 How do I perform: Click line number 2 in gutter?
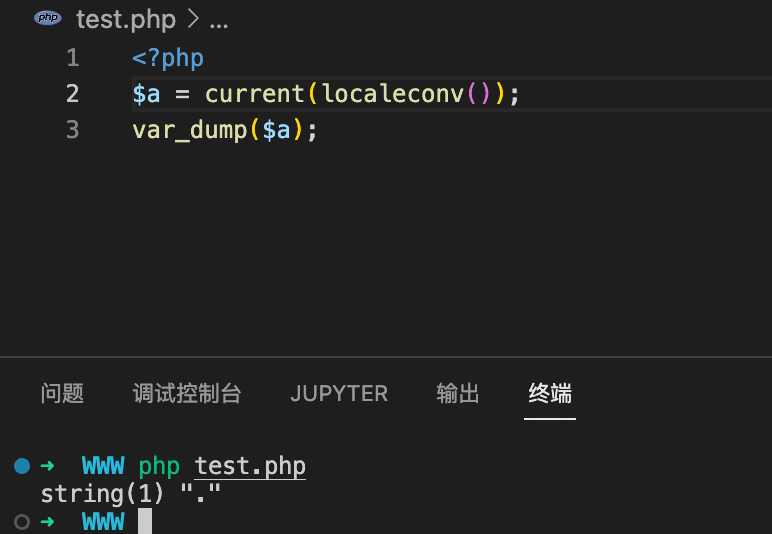pyautogui.click(x=73, y=94)
